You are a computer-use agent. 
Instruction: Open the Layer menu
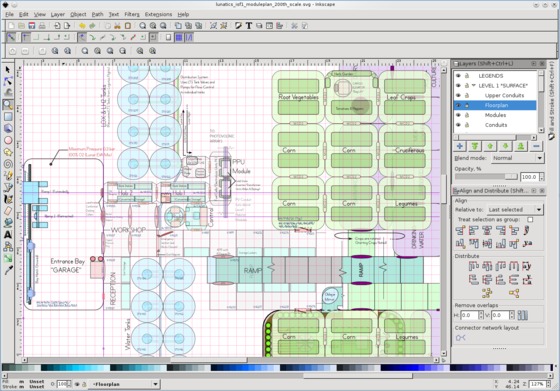pos(58,14)
